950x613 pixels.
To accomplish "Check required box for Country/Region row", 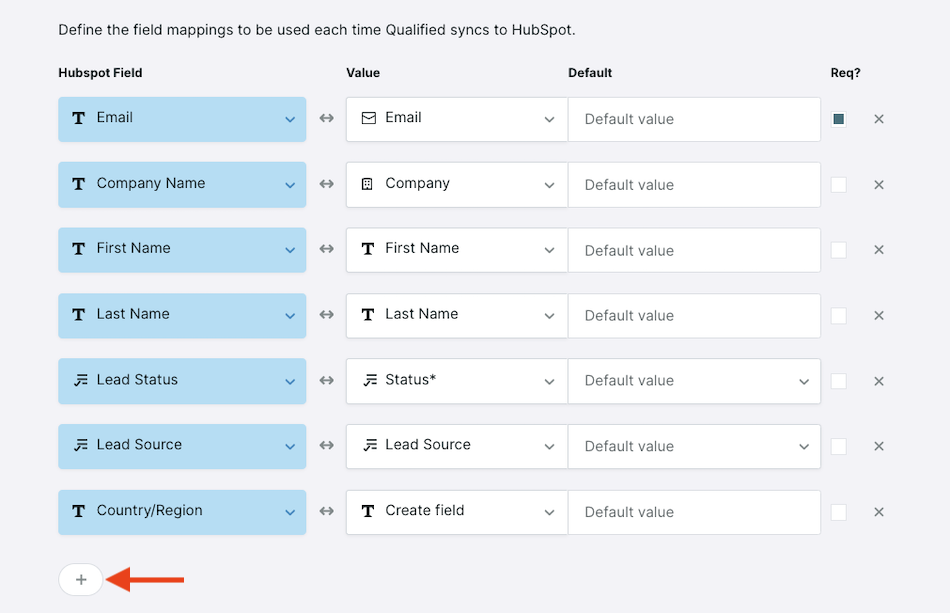I will click(x=839, y=512).
